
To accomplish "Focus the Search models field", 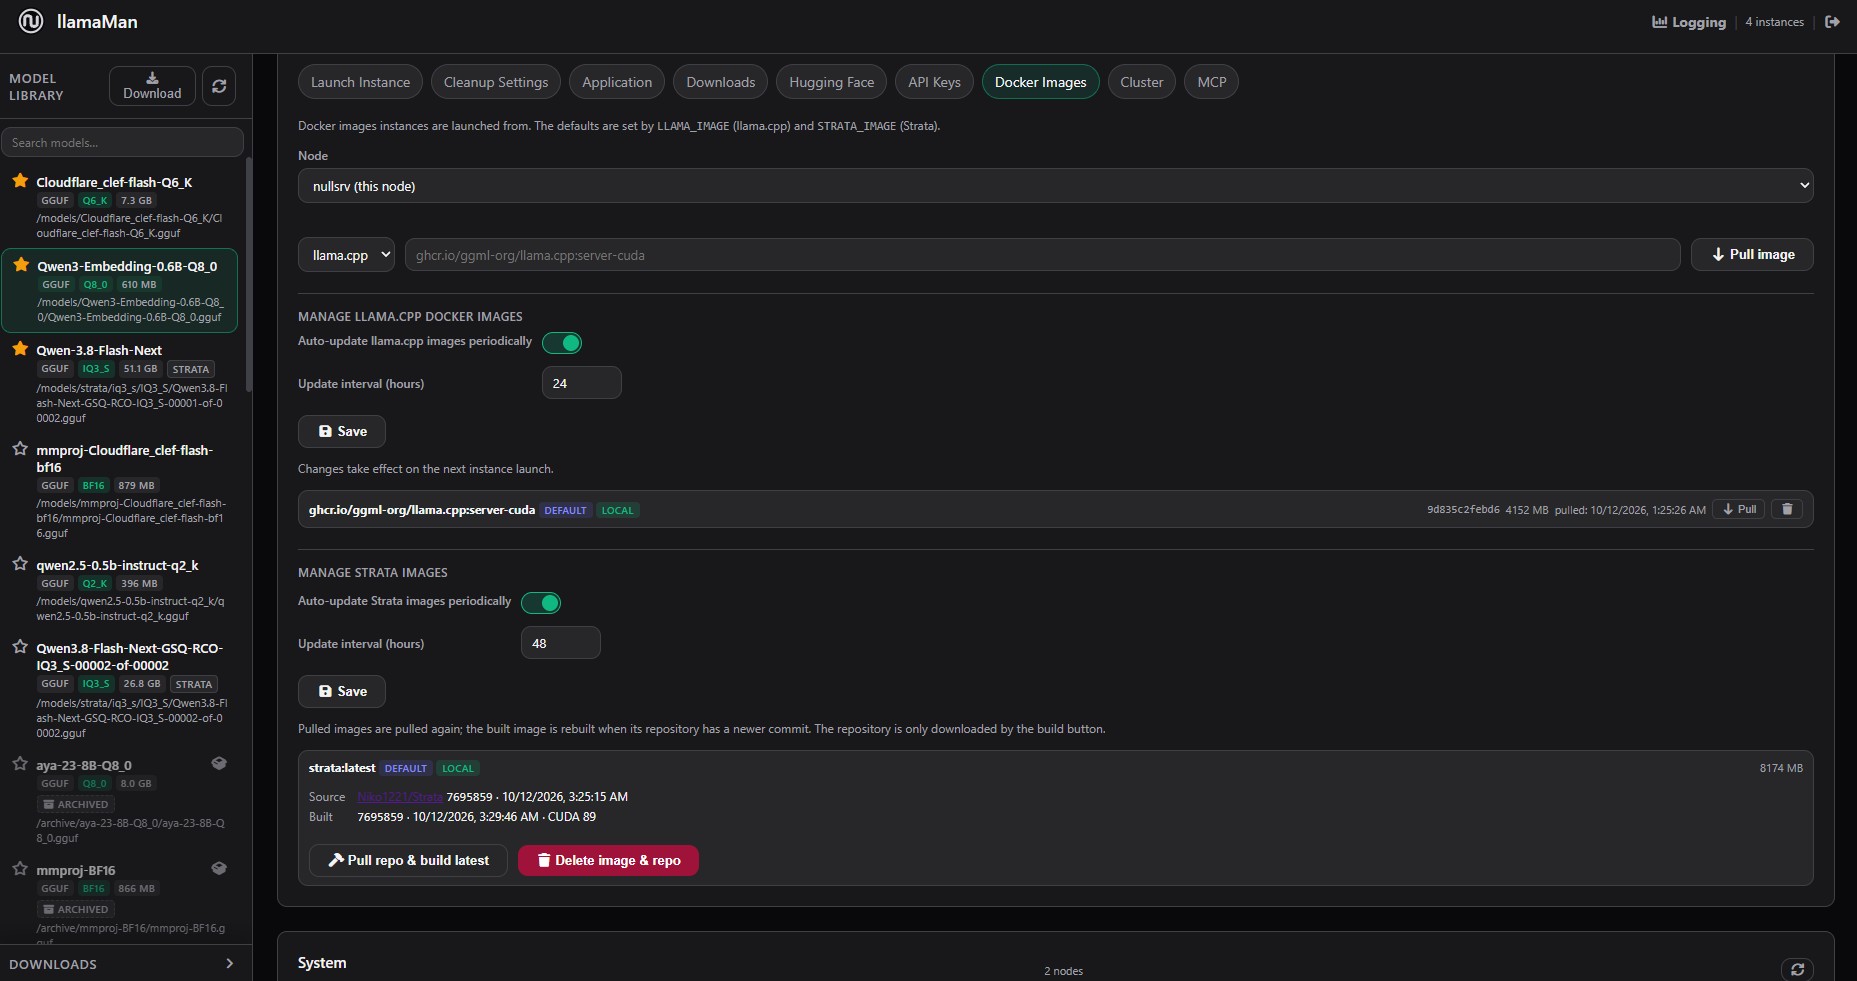I will [x=122, y=142].
